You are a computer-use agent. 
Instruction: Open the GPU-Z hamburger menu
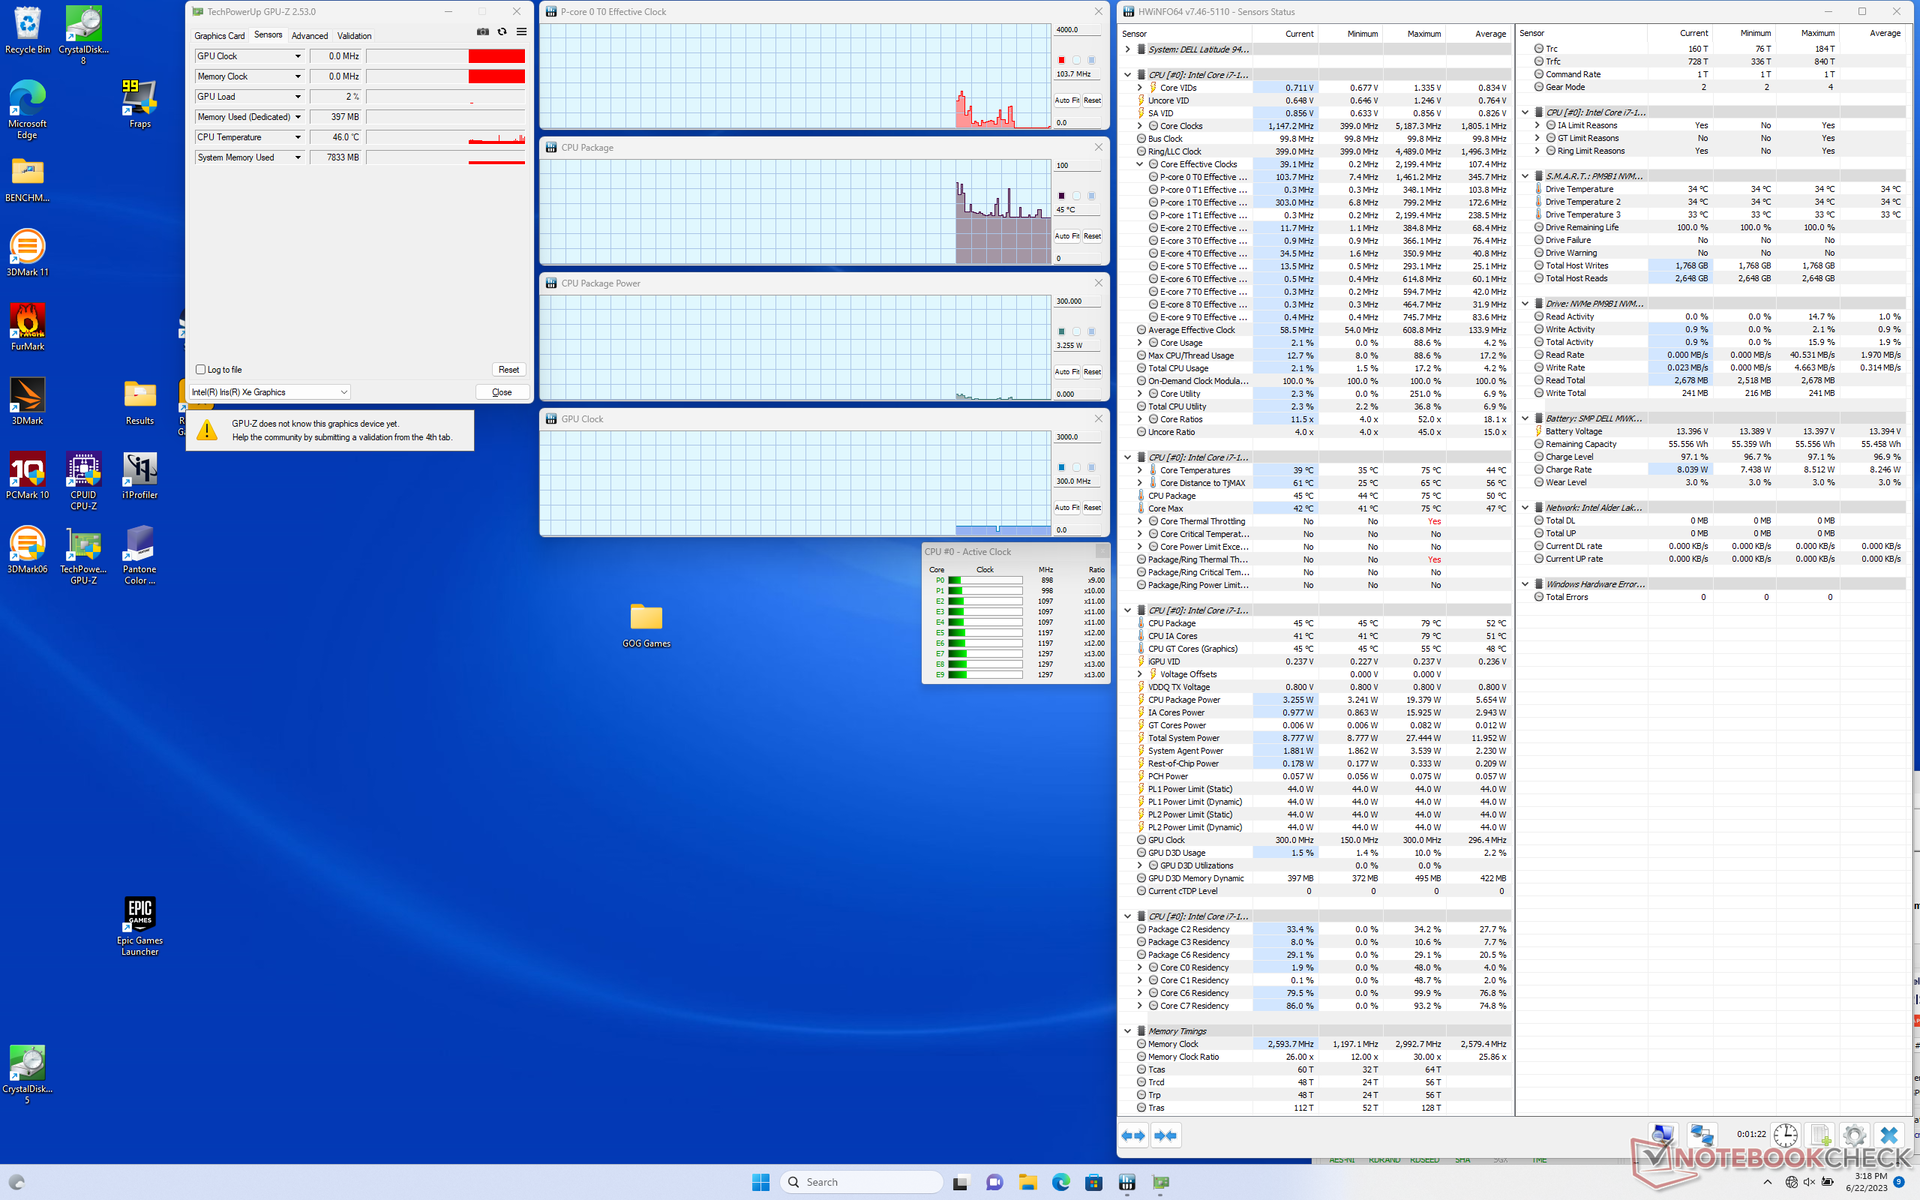coord(521,33)
